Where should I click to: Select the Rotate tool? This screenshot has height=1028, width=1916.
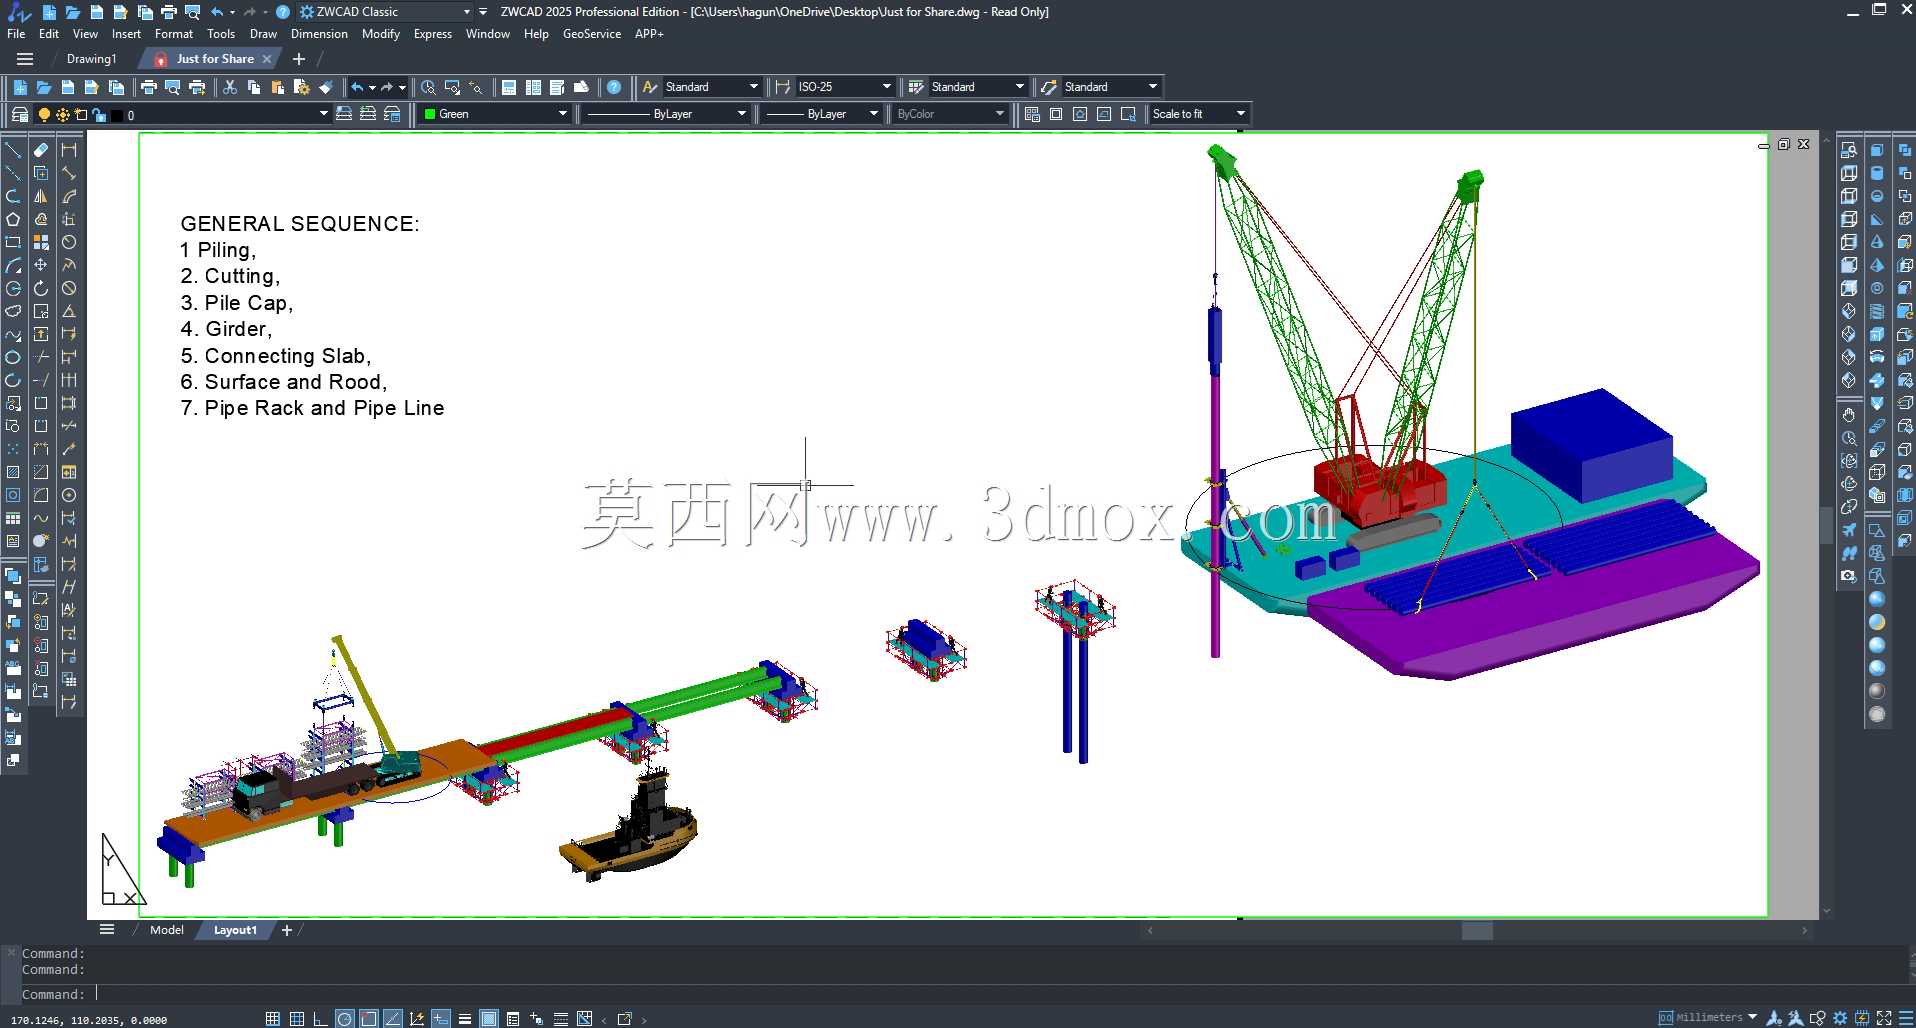point(41,288)
